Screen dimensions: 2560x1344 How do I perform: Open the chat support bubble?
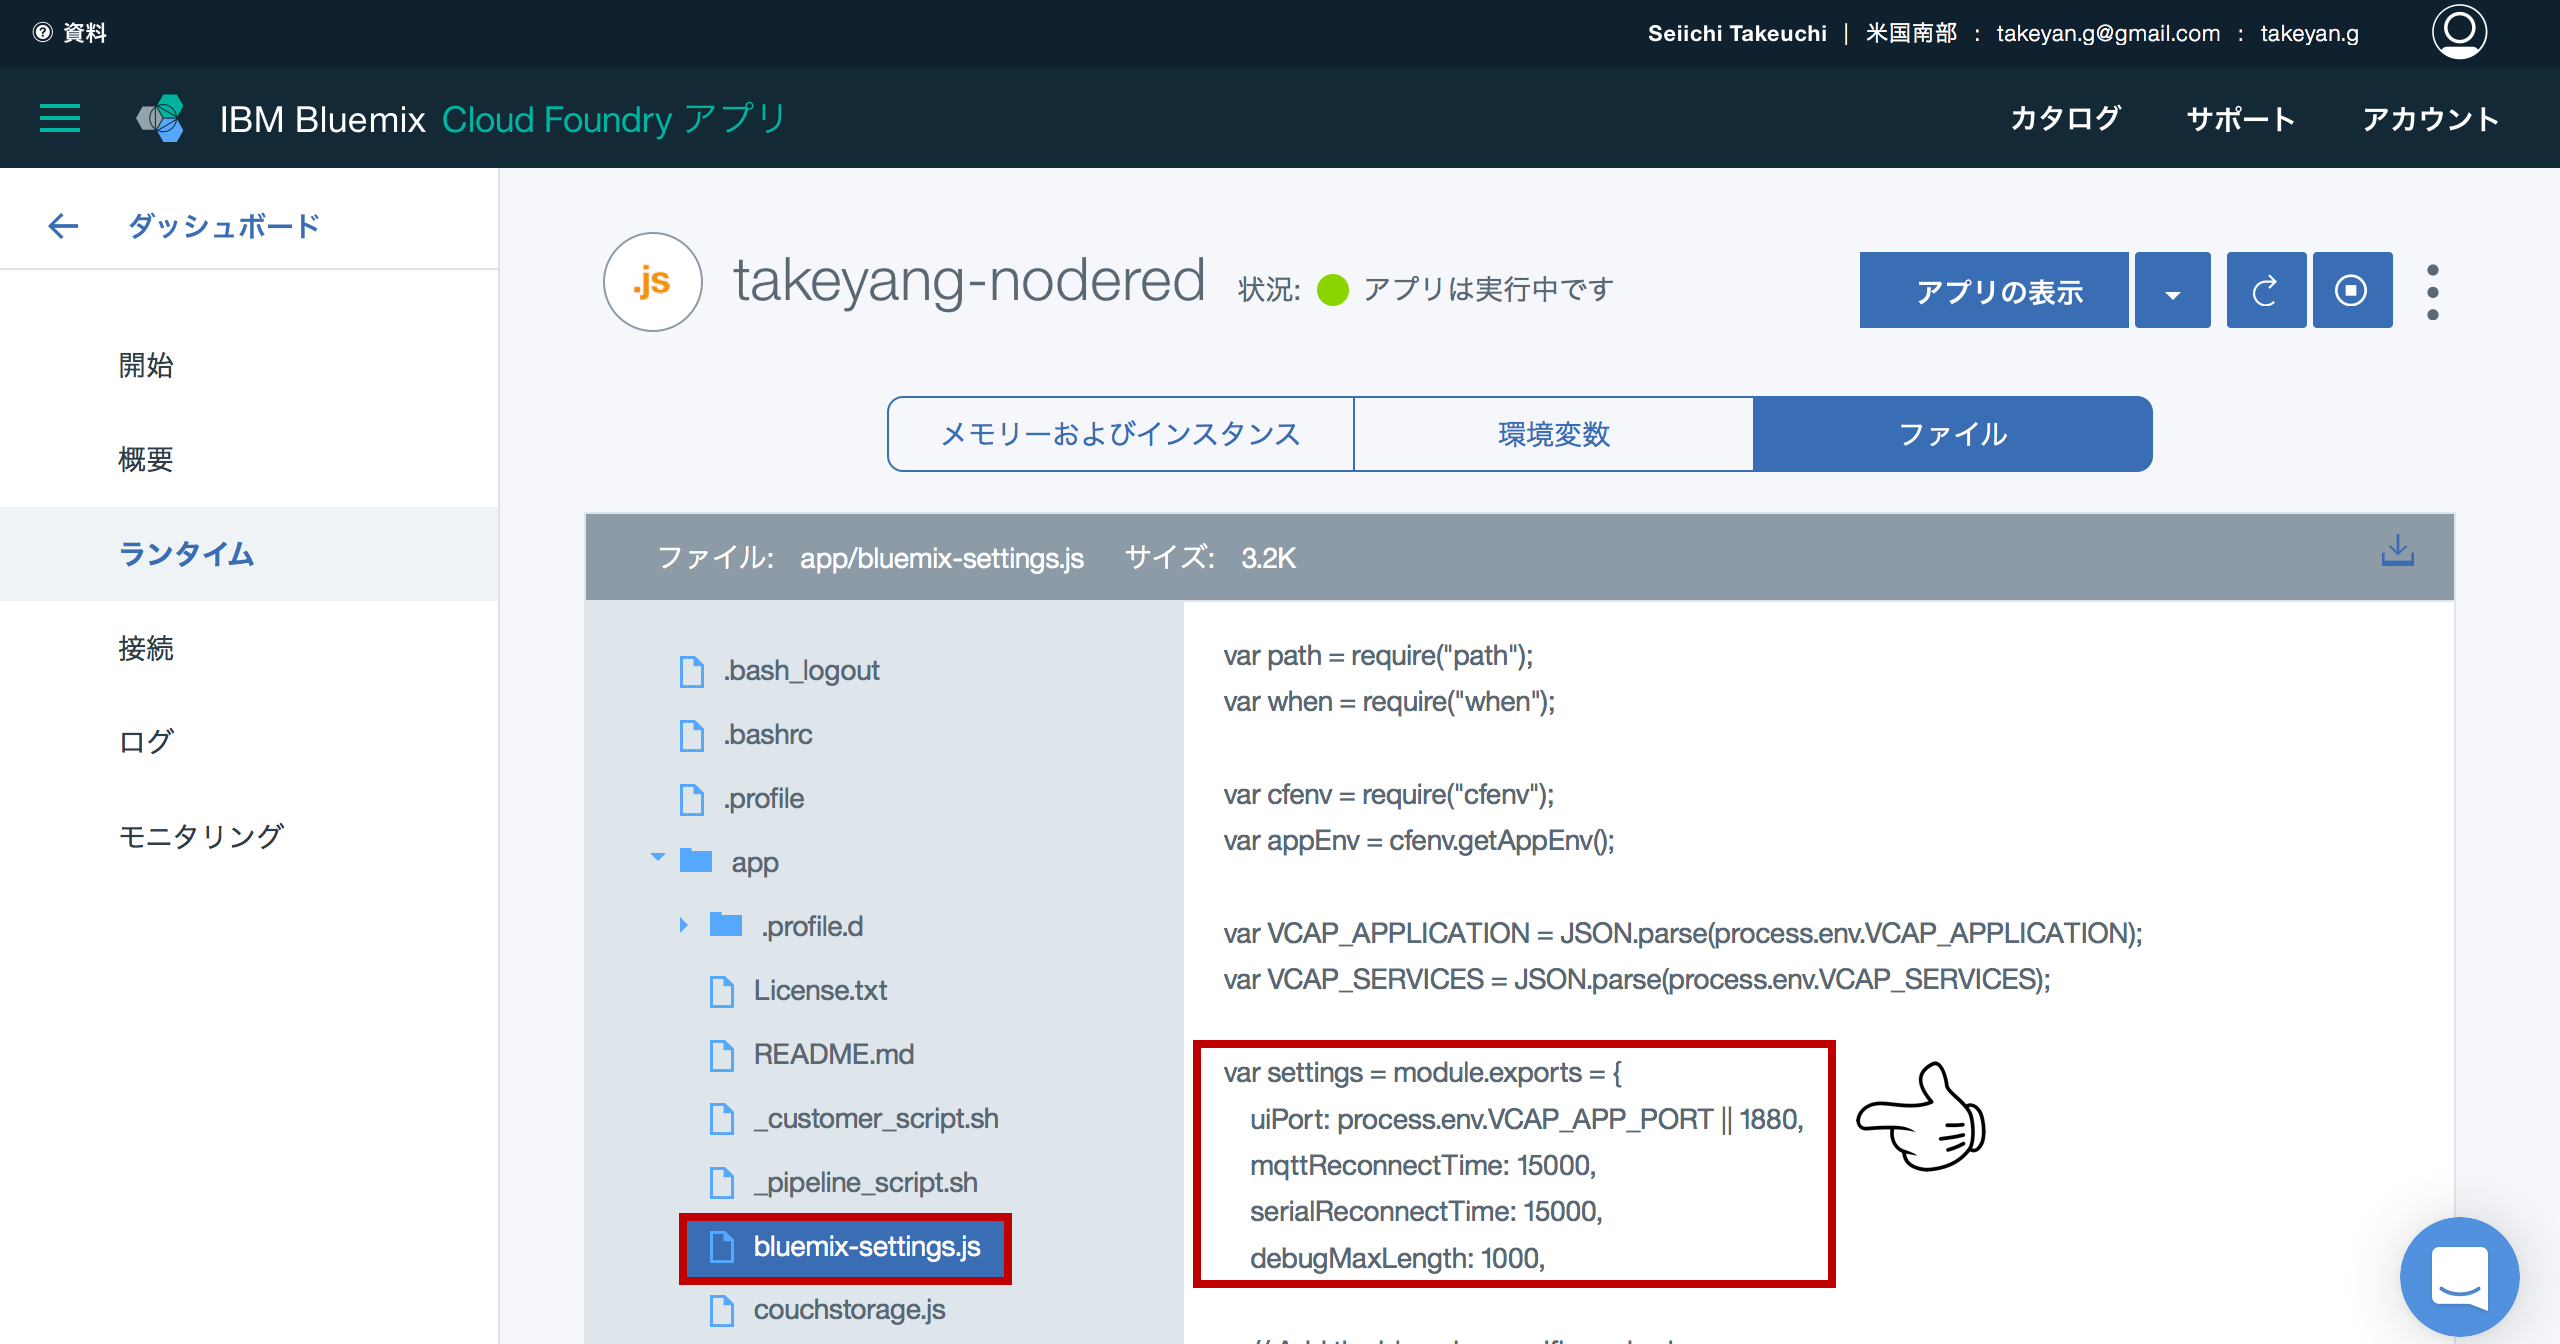pos(2461,1277)
